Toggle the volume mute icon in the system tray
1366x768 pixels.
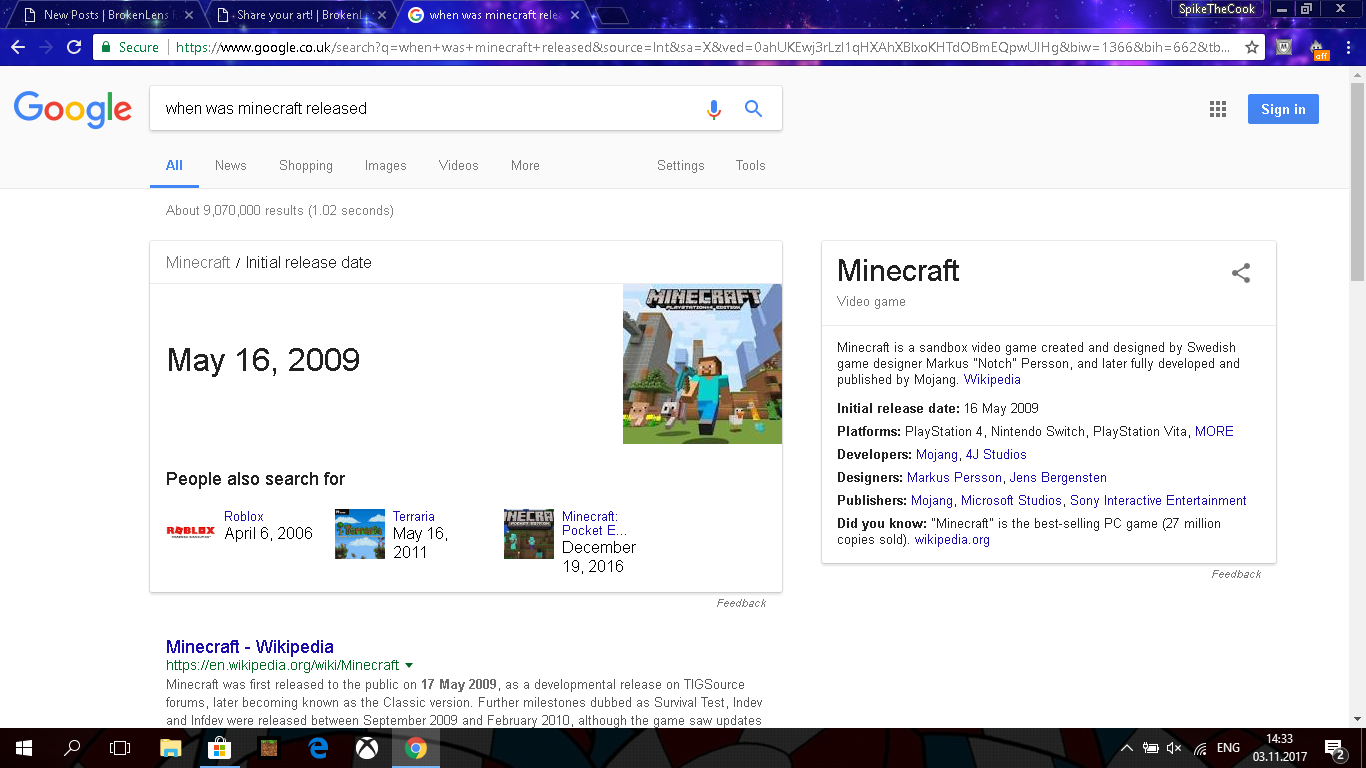coord(1174,748)
